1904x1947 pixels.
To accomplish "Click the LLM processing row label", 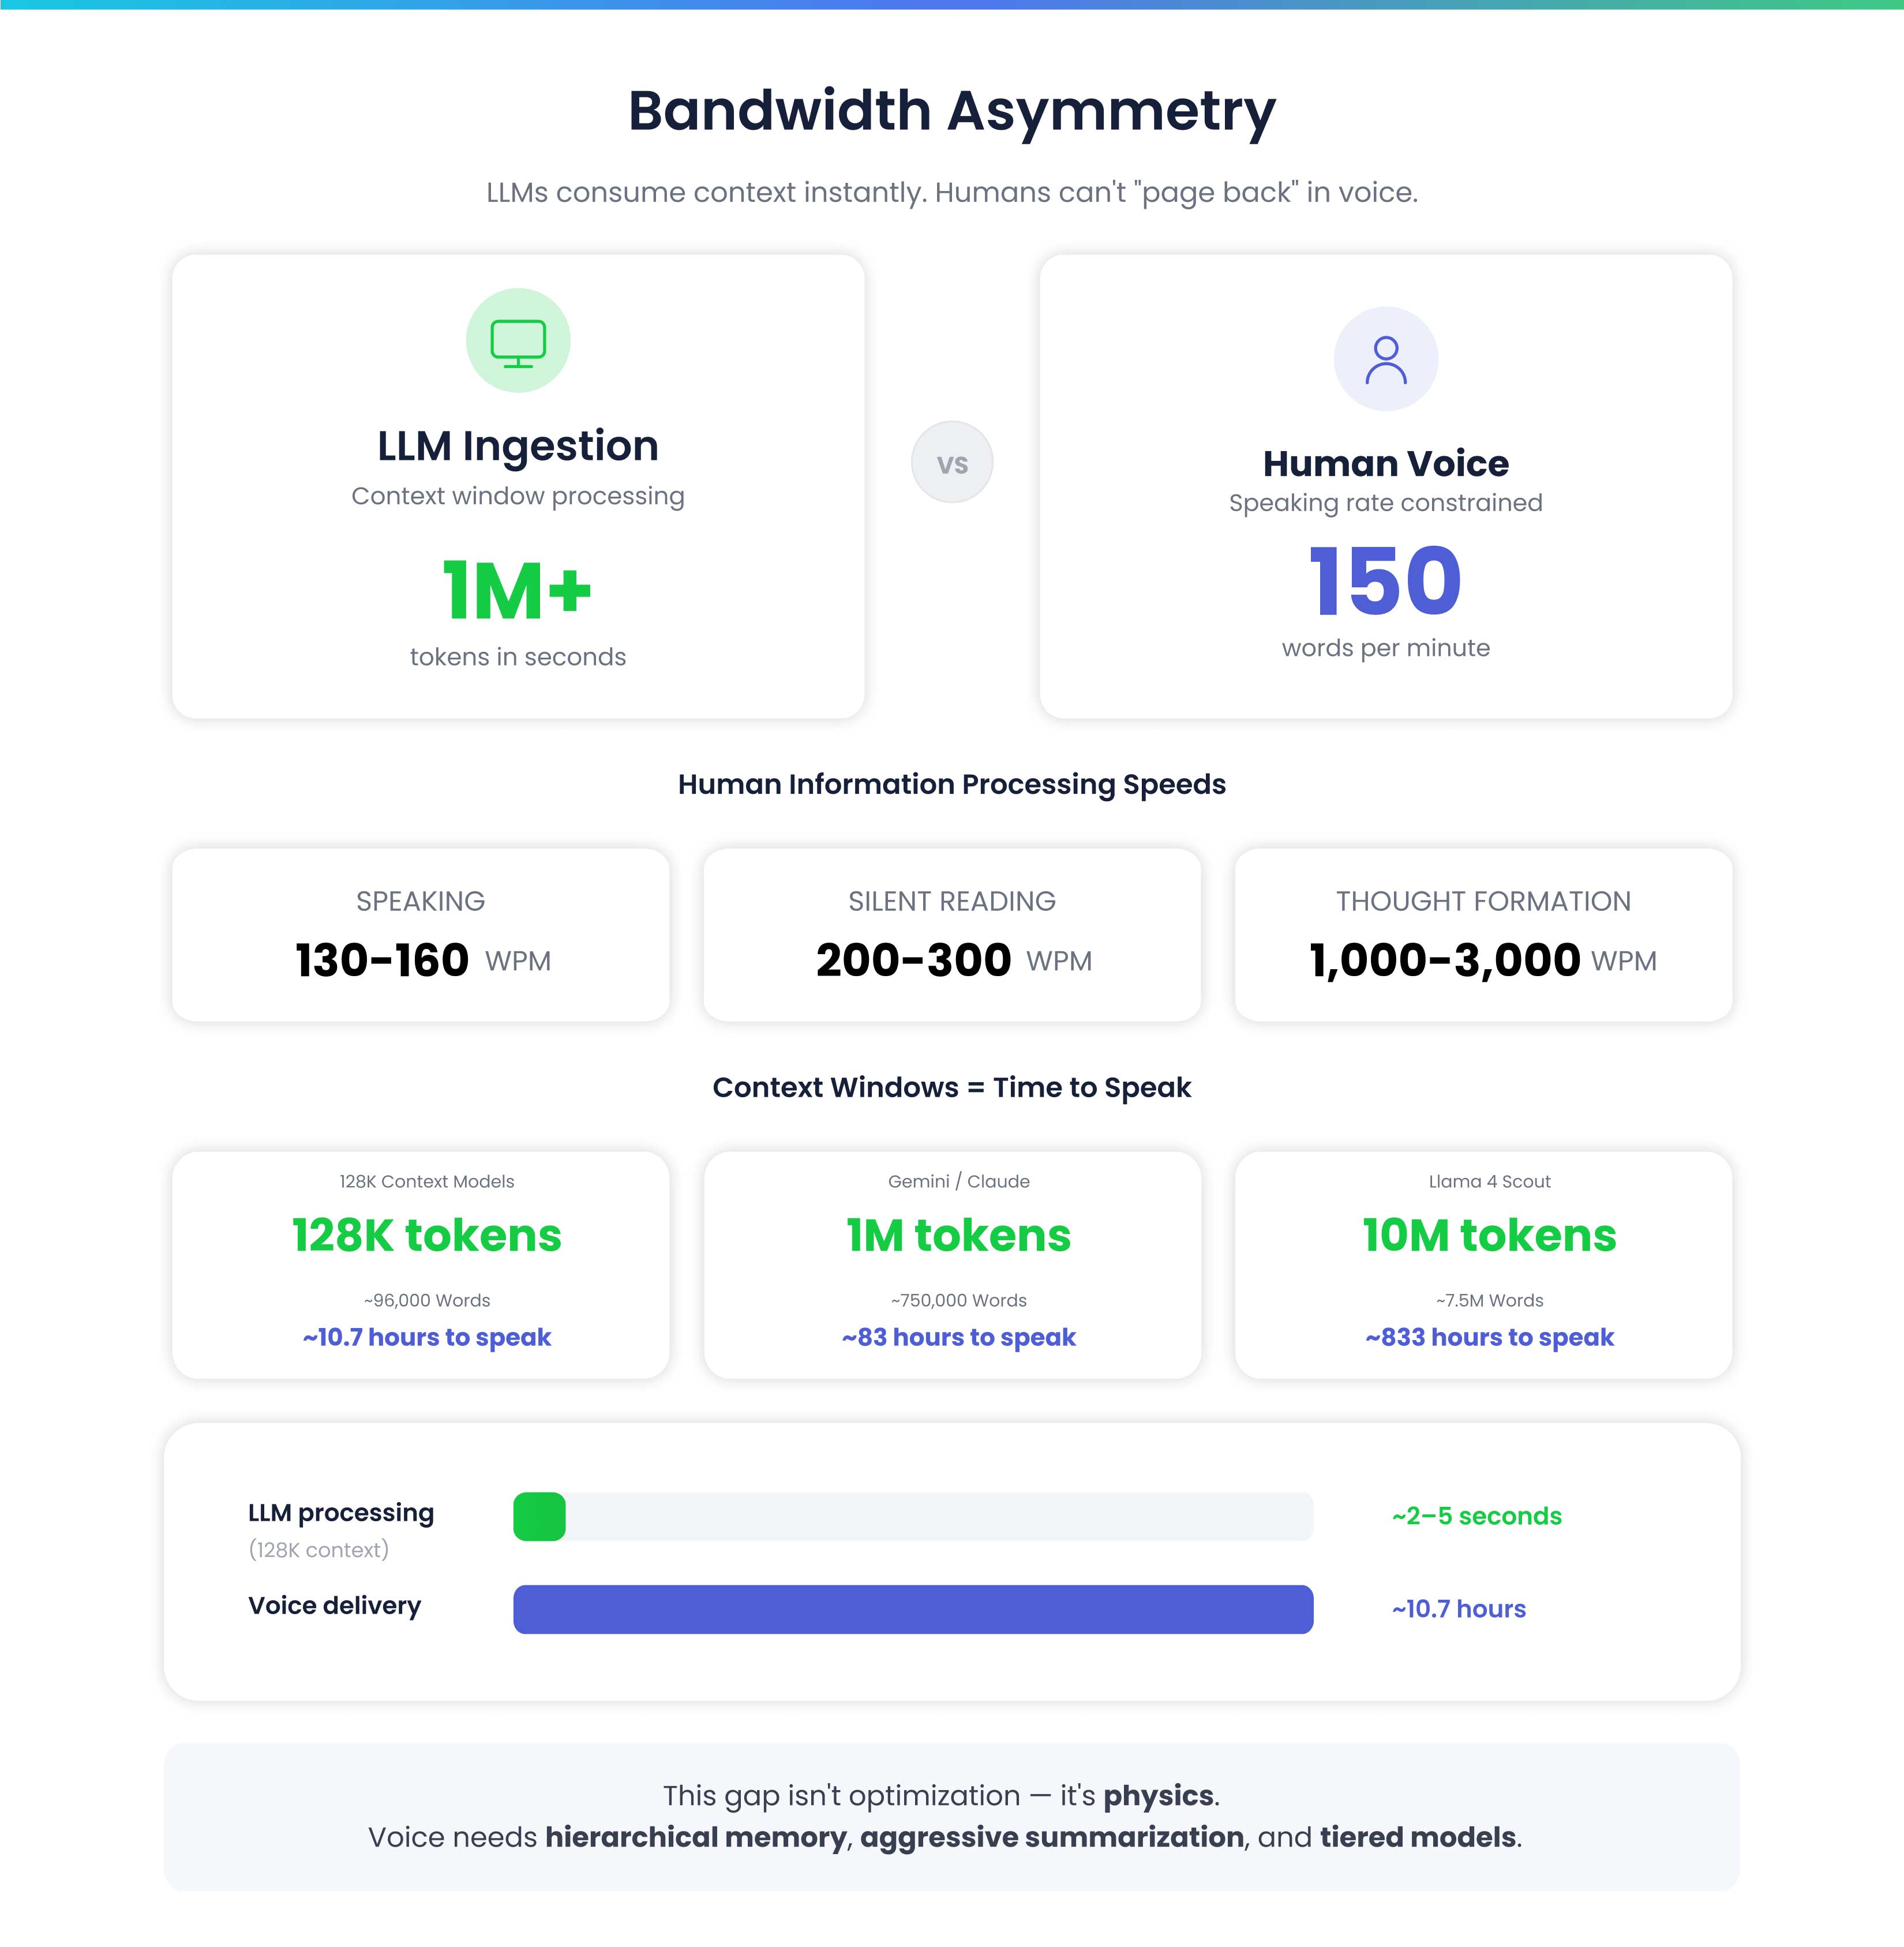I will click(341, 1513).
